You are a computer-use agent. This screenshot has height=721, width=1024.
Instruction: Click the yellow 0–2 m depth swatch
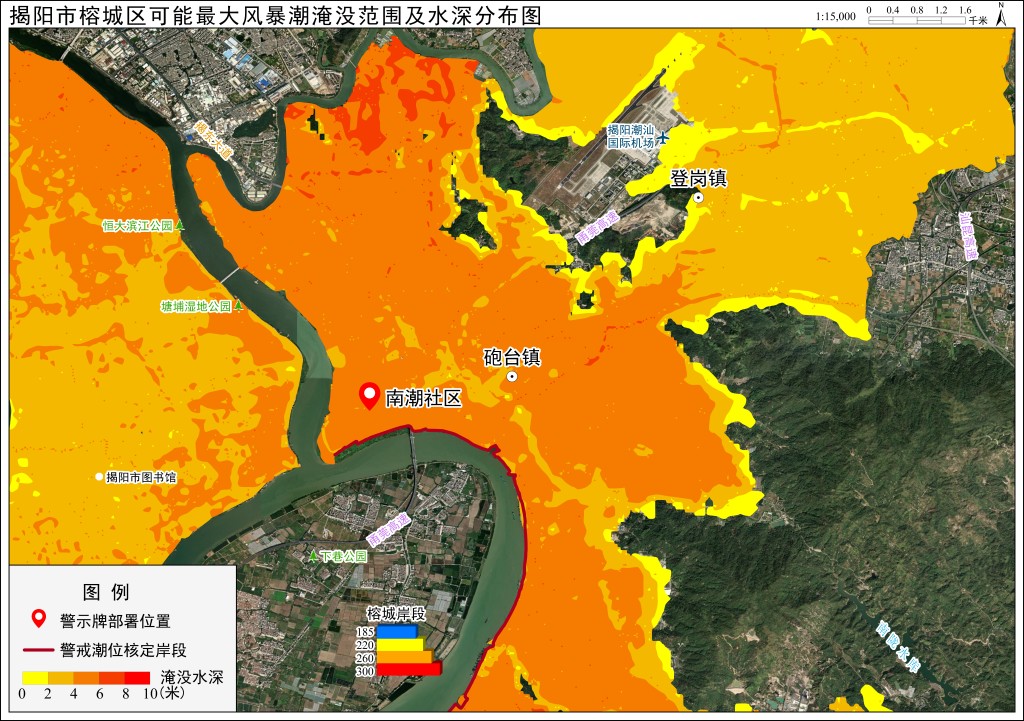(35, 678)
